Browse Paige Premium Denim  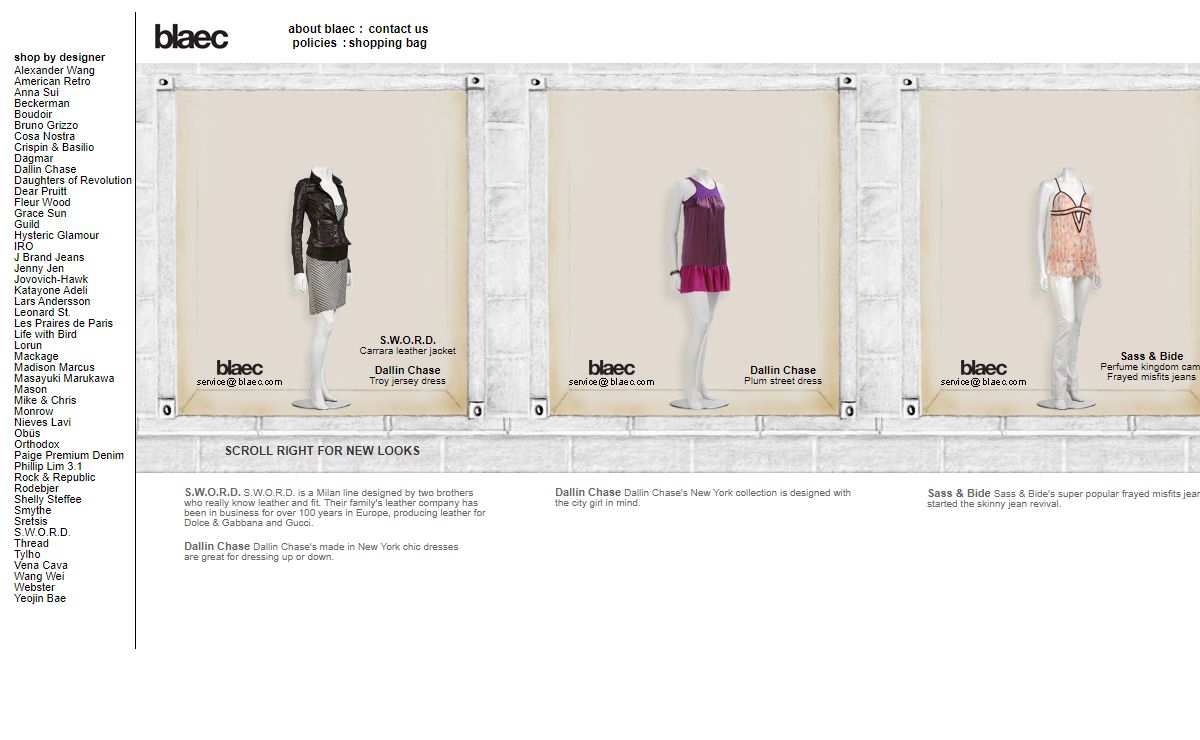click(x=69, y=455)
